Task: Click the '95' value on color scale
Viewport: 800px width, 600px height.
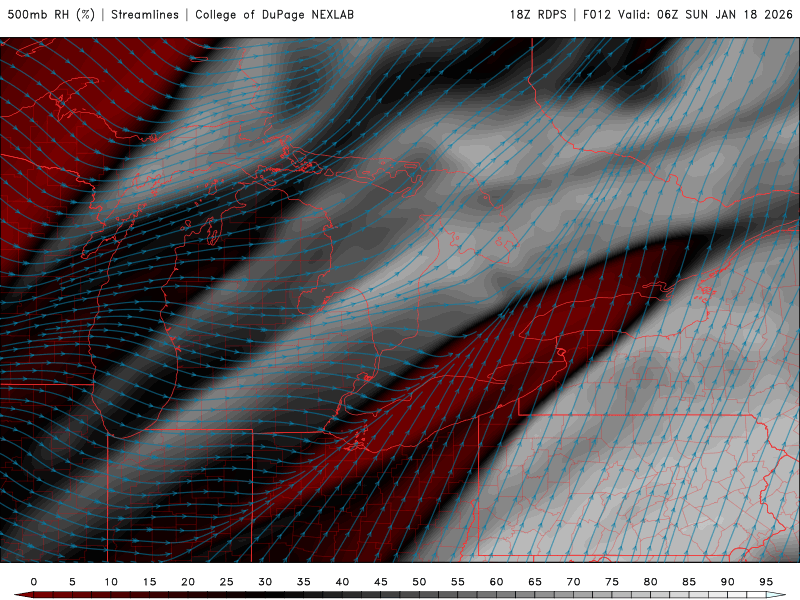Action: [x=766, y=582]
